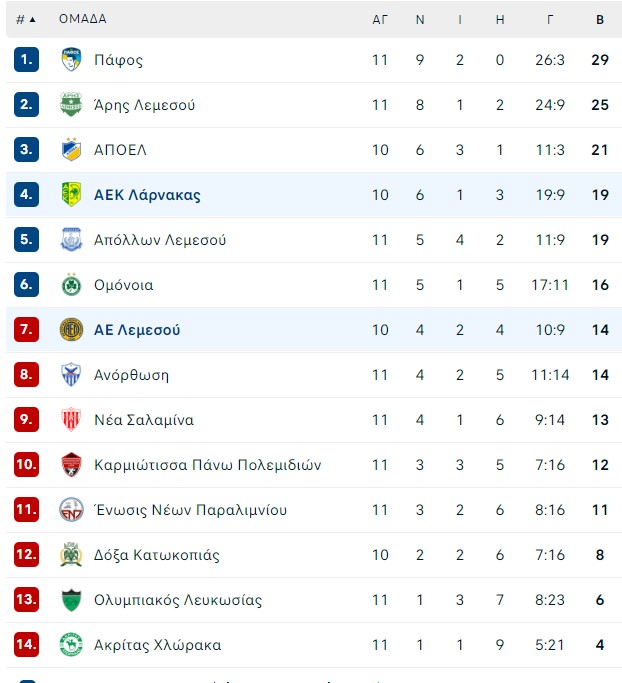The width and height of the screenshot is (622, 683).
Task: Click the Άρης Λεμεσού club logo
Action: coord(71,105)
